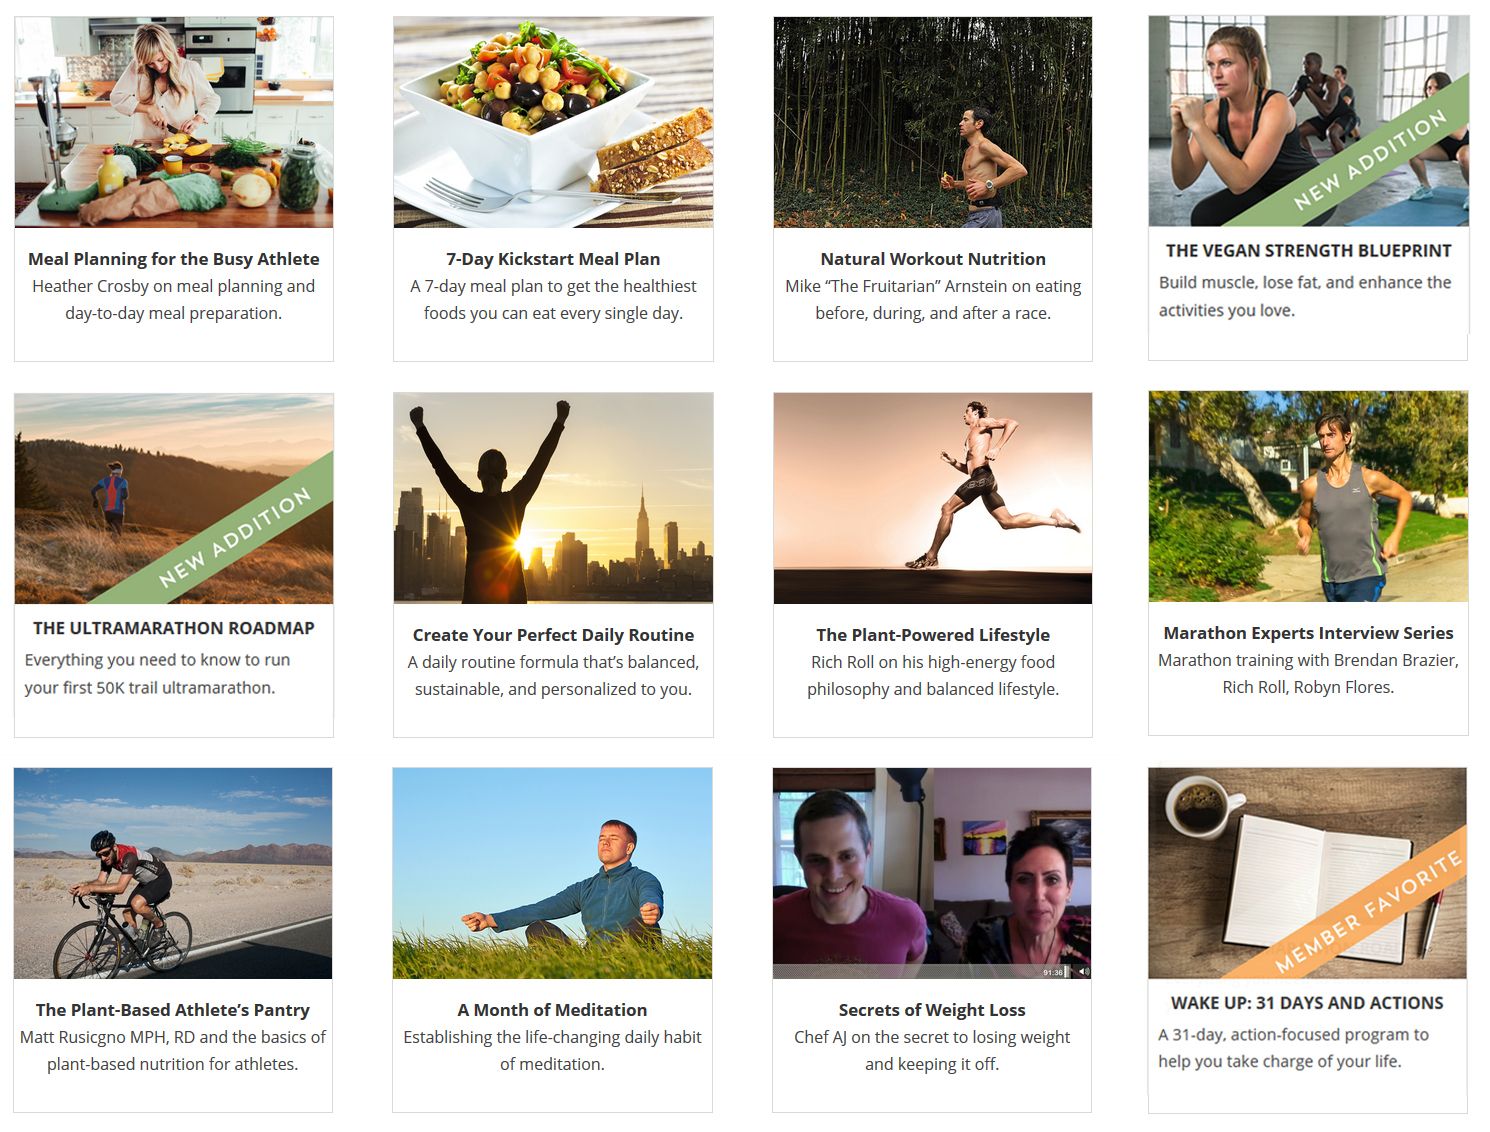
Task: Open The Plant-Based Athlete's Pantry cyclist image
Action: pyautogui.click(x=173, y=873)
